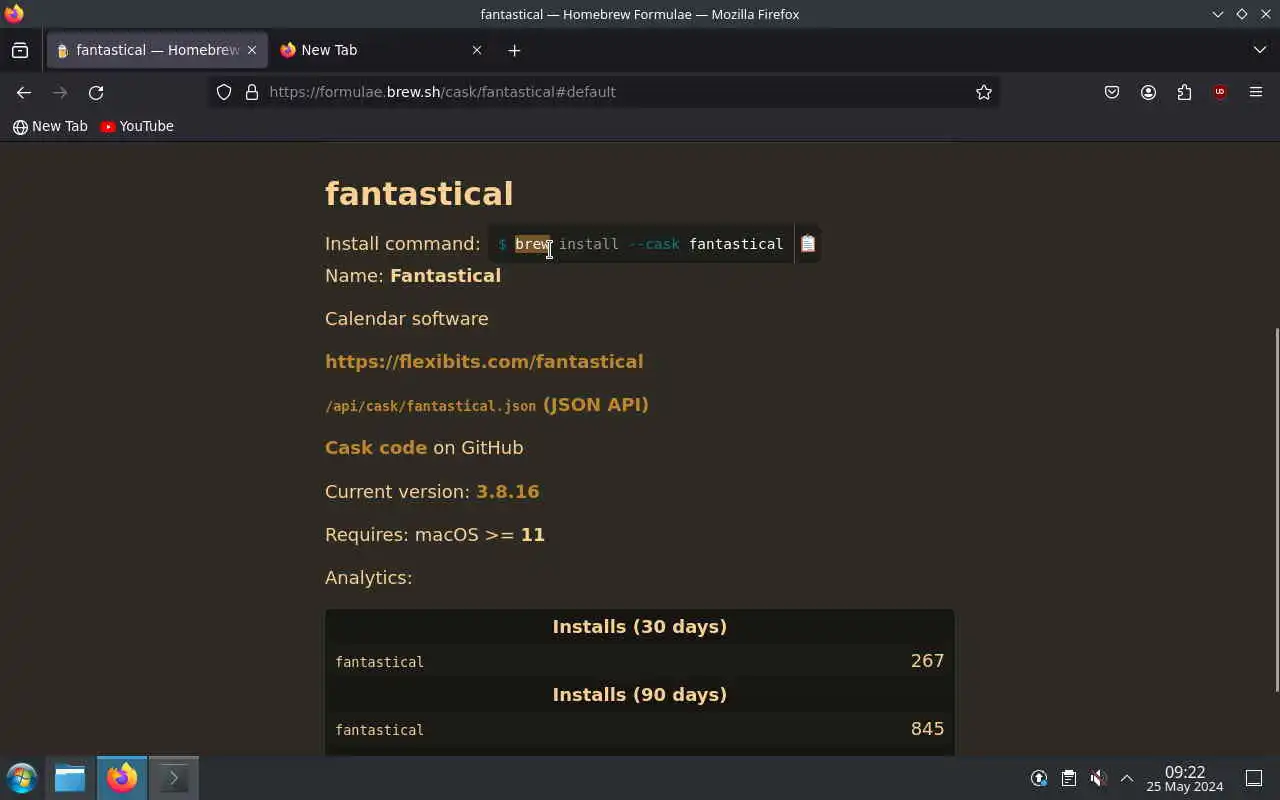Click the page vertical scrollbar
The image size is (1280, 800).
tap(1276, 508)
